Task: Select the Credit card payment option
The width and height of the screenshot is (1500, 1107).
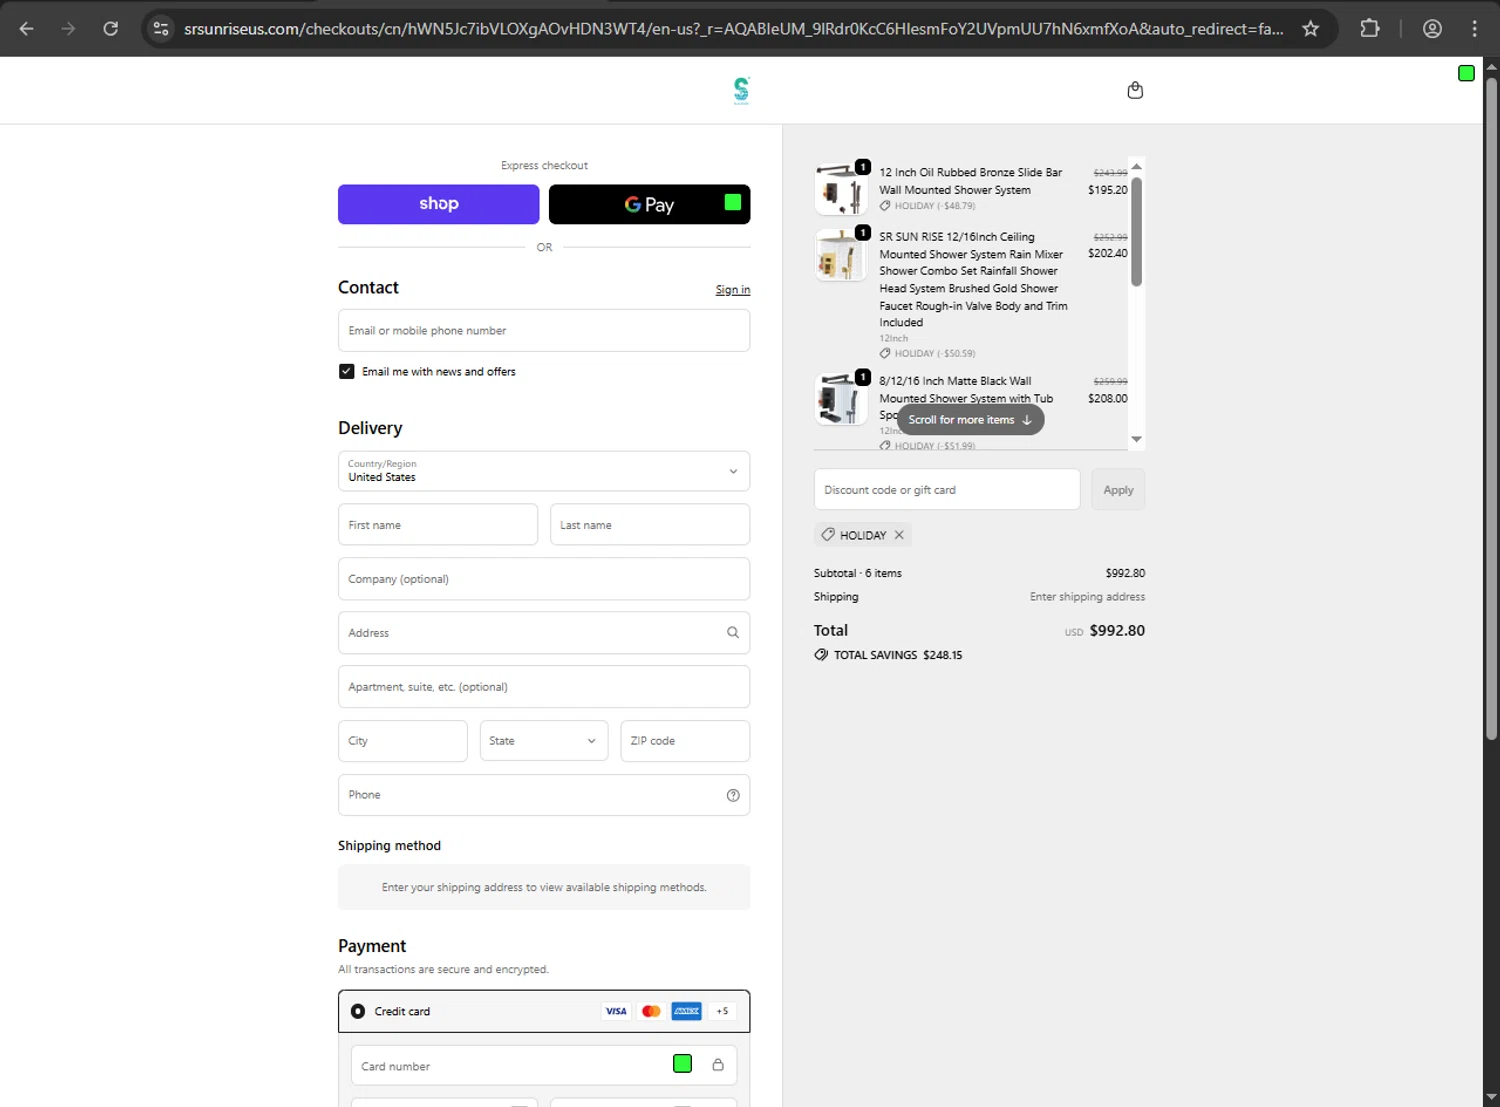Action: click(358, 1011)
